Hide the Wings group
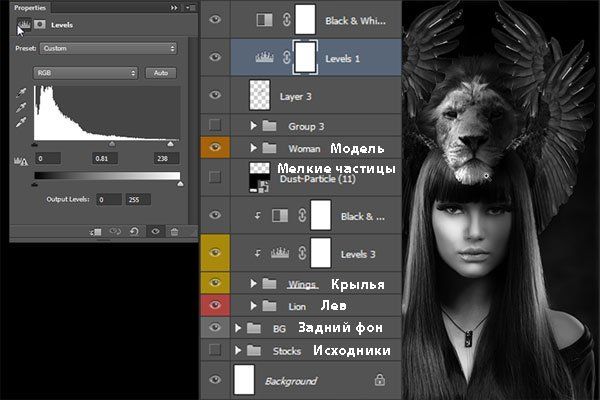The image size is (600, 400). pyautogui.click(x=215, y=282)
